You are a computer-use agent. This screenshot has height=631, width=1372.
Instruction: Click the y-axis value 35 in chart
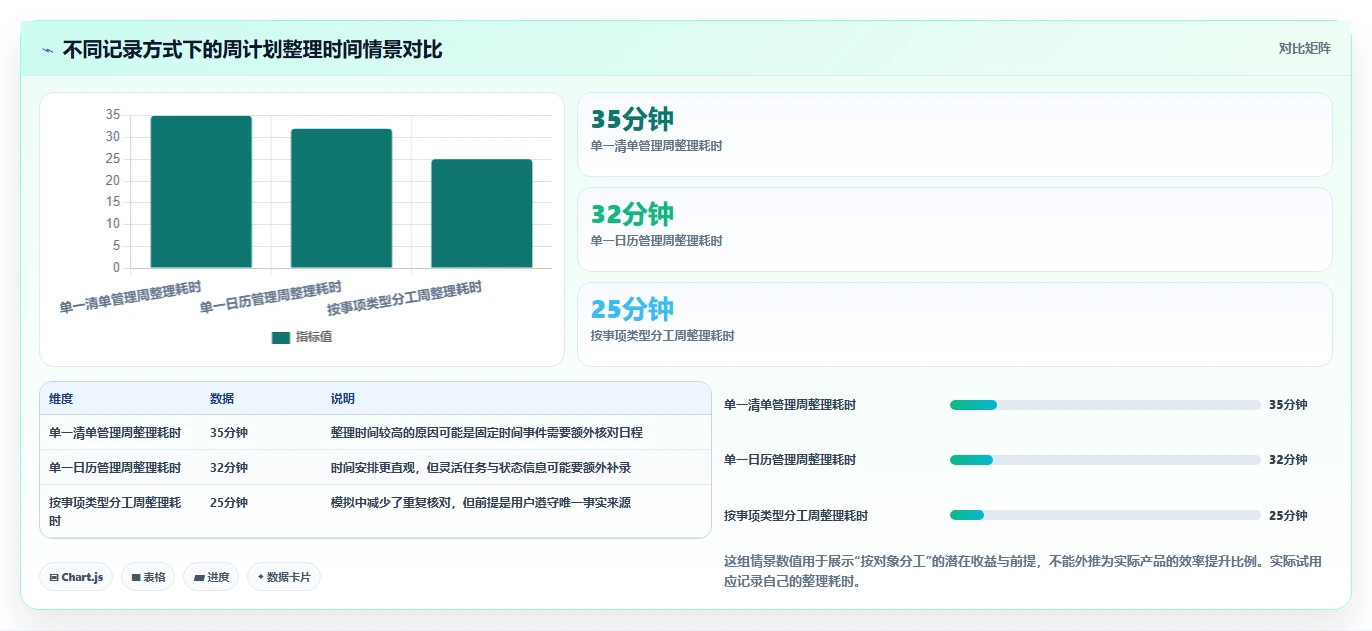[112, 115]
